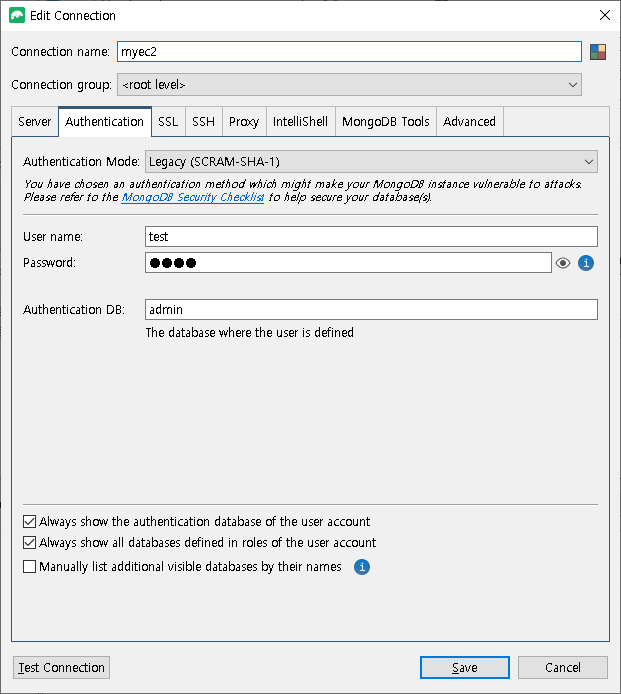Cancel editing the connection
This screenshot has height=694, width=621.
click(563, 667)
